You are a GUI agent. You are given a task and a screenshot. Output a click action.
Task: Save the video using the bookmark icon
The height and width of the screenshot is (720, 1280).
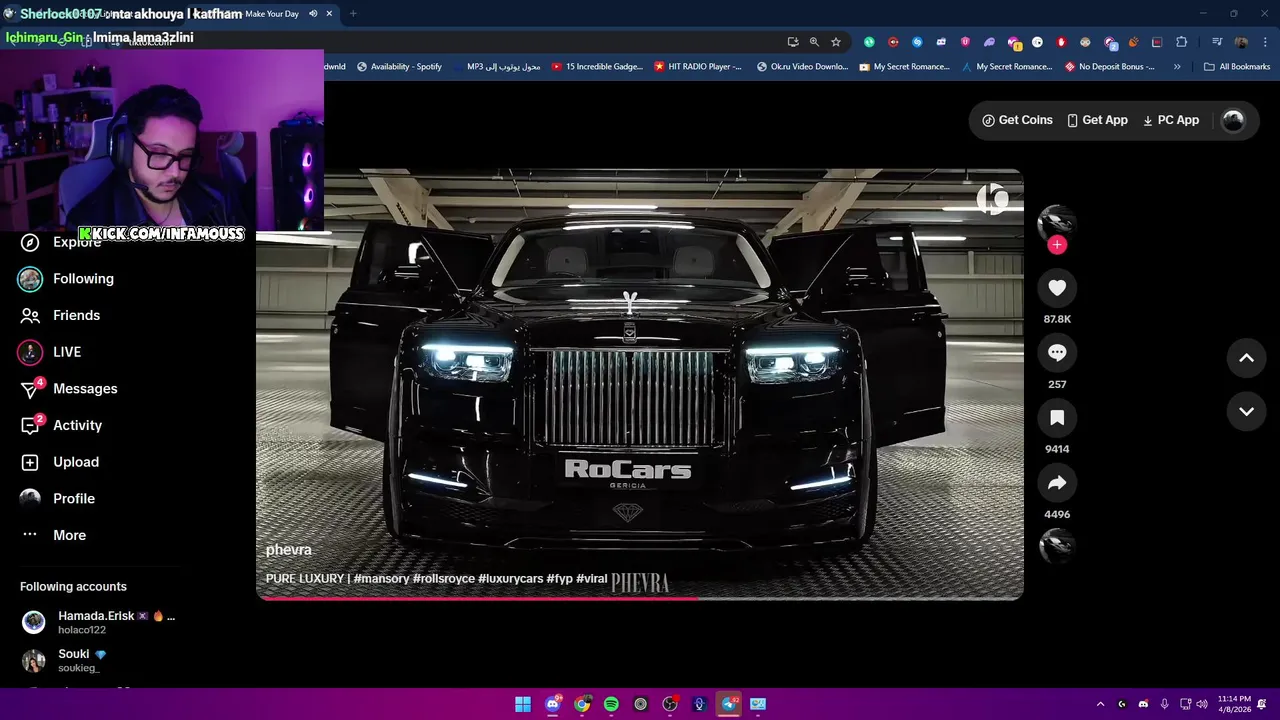point(1057,418)
